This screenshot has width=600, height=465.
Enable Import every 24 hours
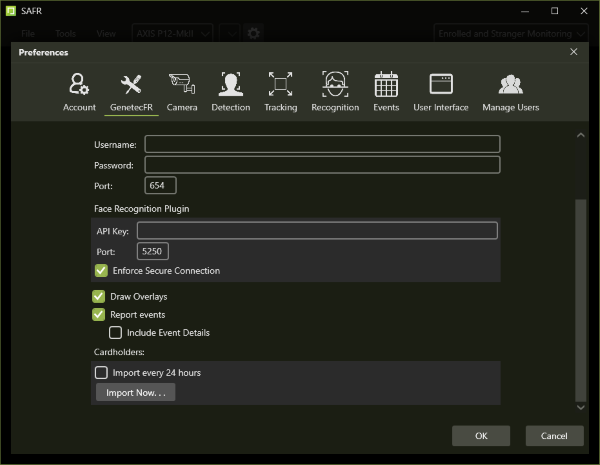[101, 372]
